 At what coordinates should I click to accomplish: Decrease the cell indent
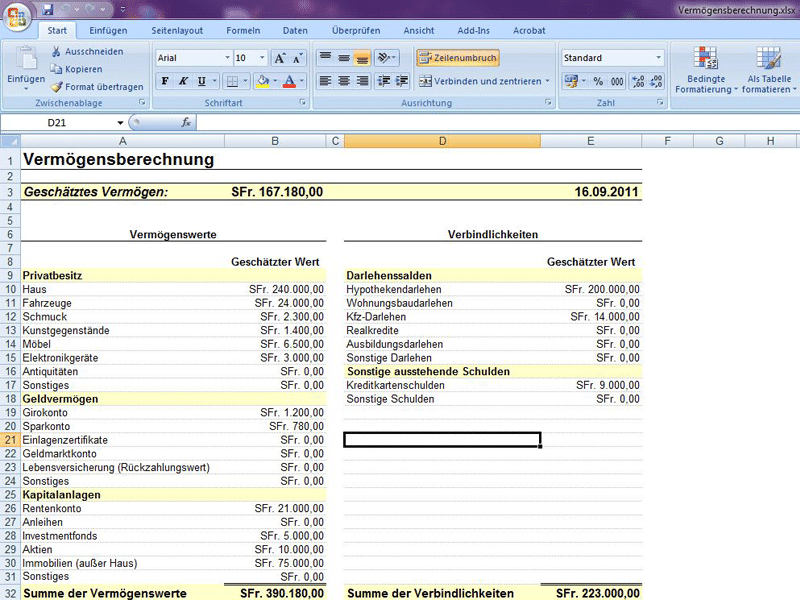384,81
